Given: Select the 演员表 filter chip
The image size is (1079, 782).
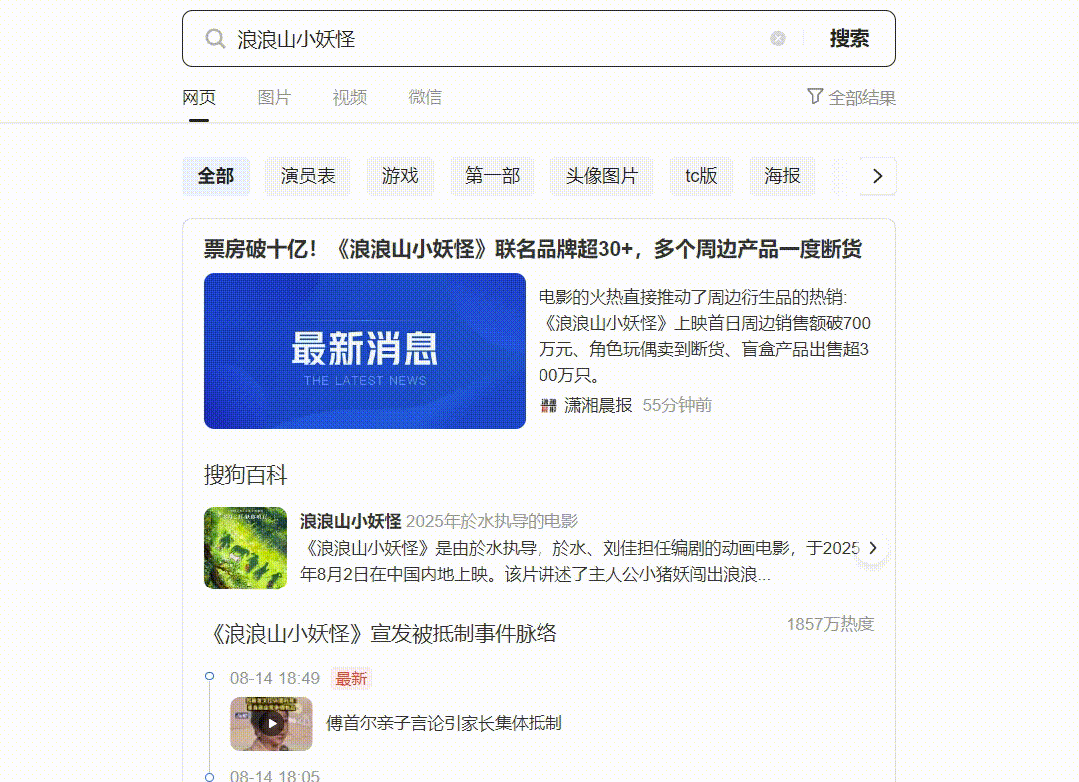Looking at the screenshot, I should coord(308,176).
